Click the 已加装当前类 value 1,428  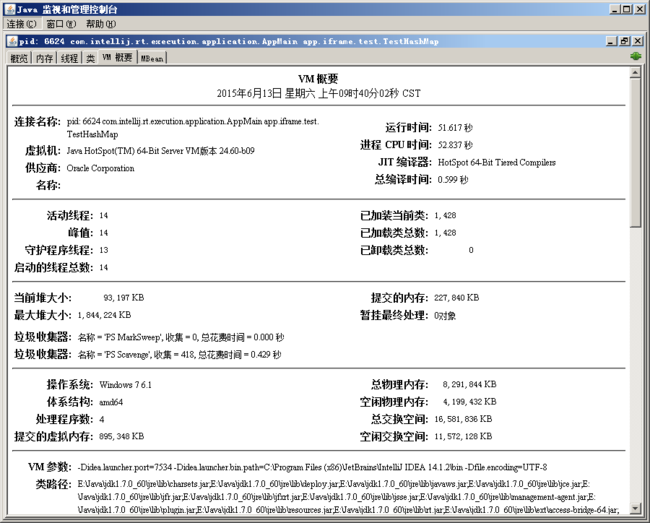pyautogui.click(x=445, y=215)
